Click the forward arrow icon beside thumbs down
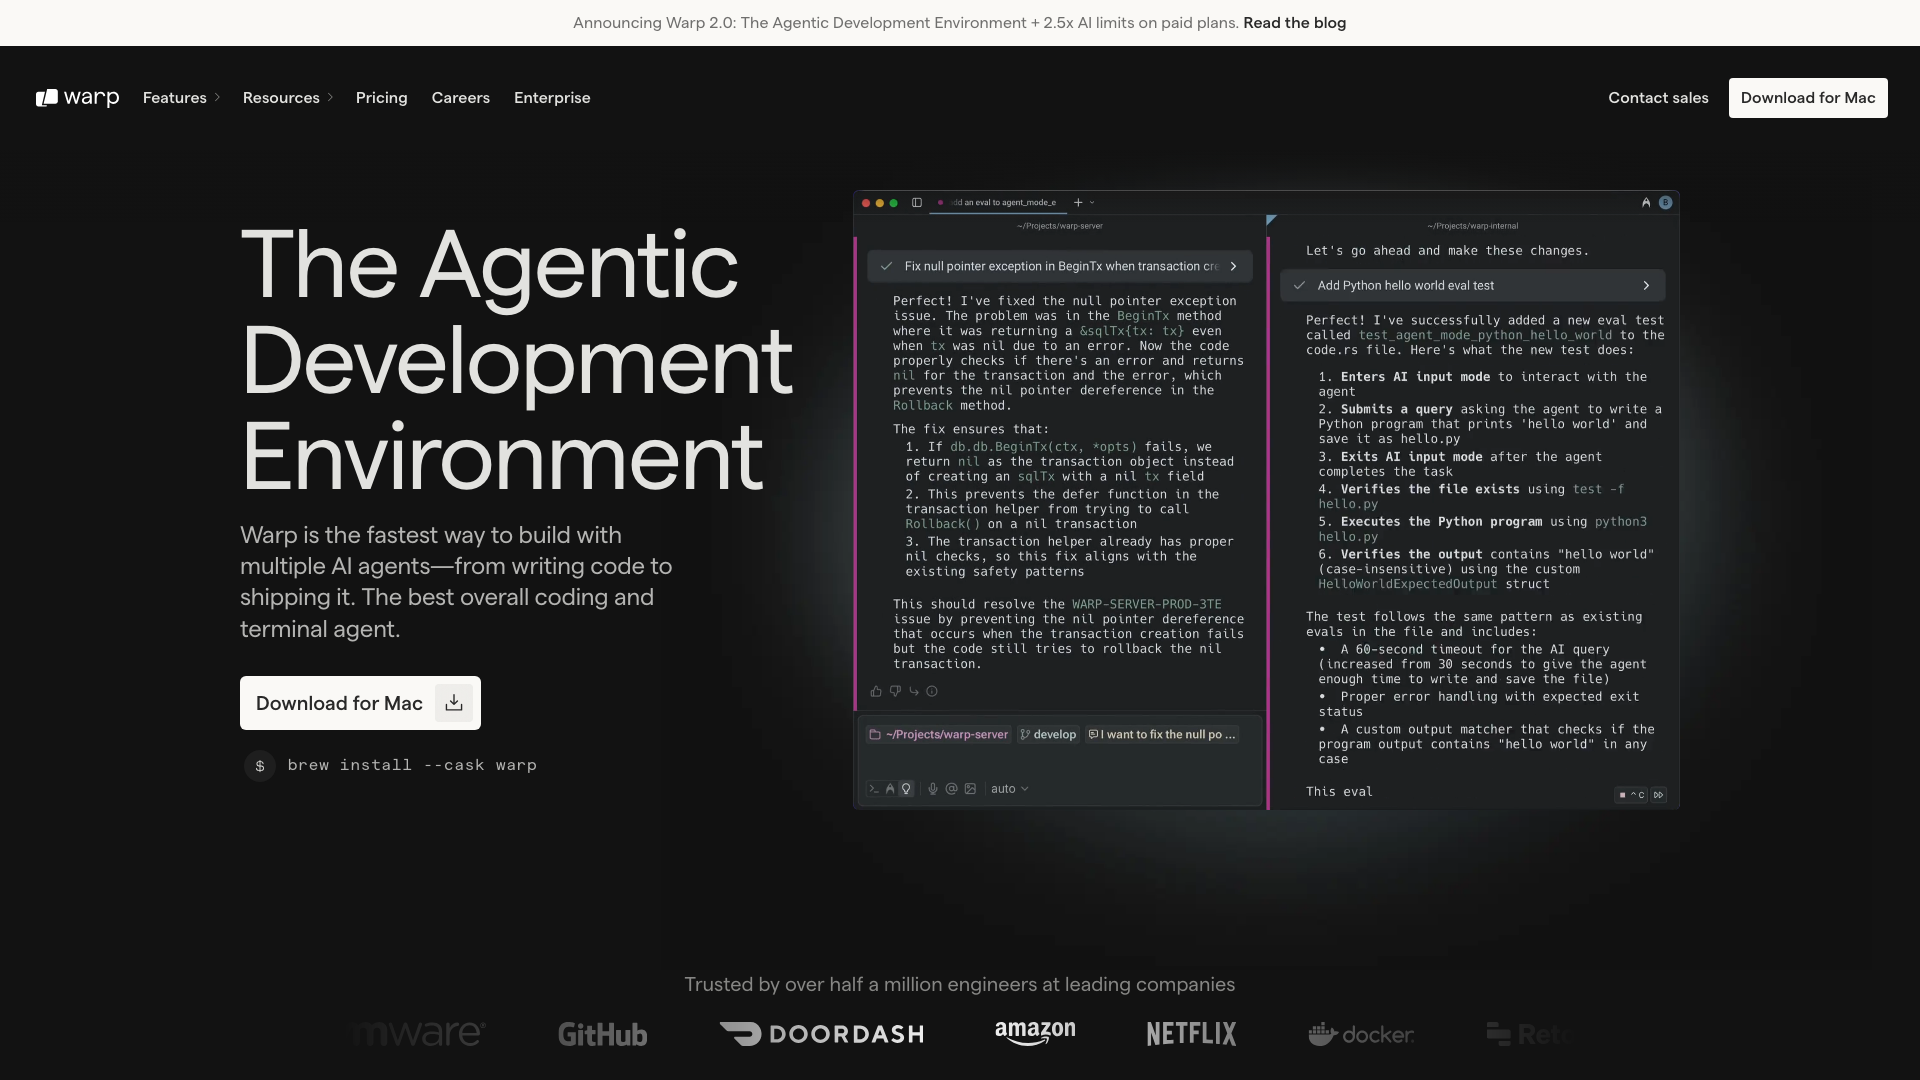Image resolution: width=1920 pixels, height=1080 pixels. coord(913,691)
